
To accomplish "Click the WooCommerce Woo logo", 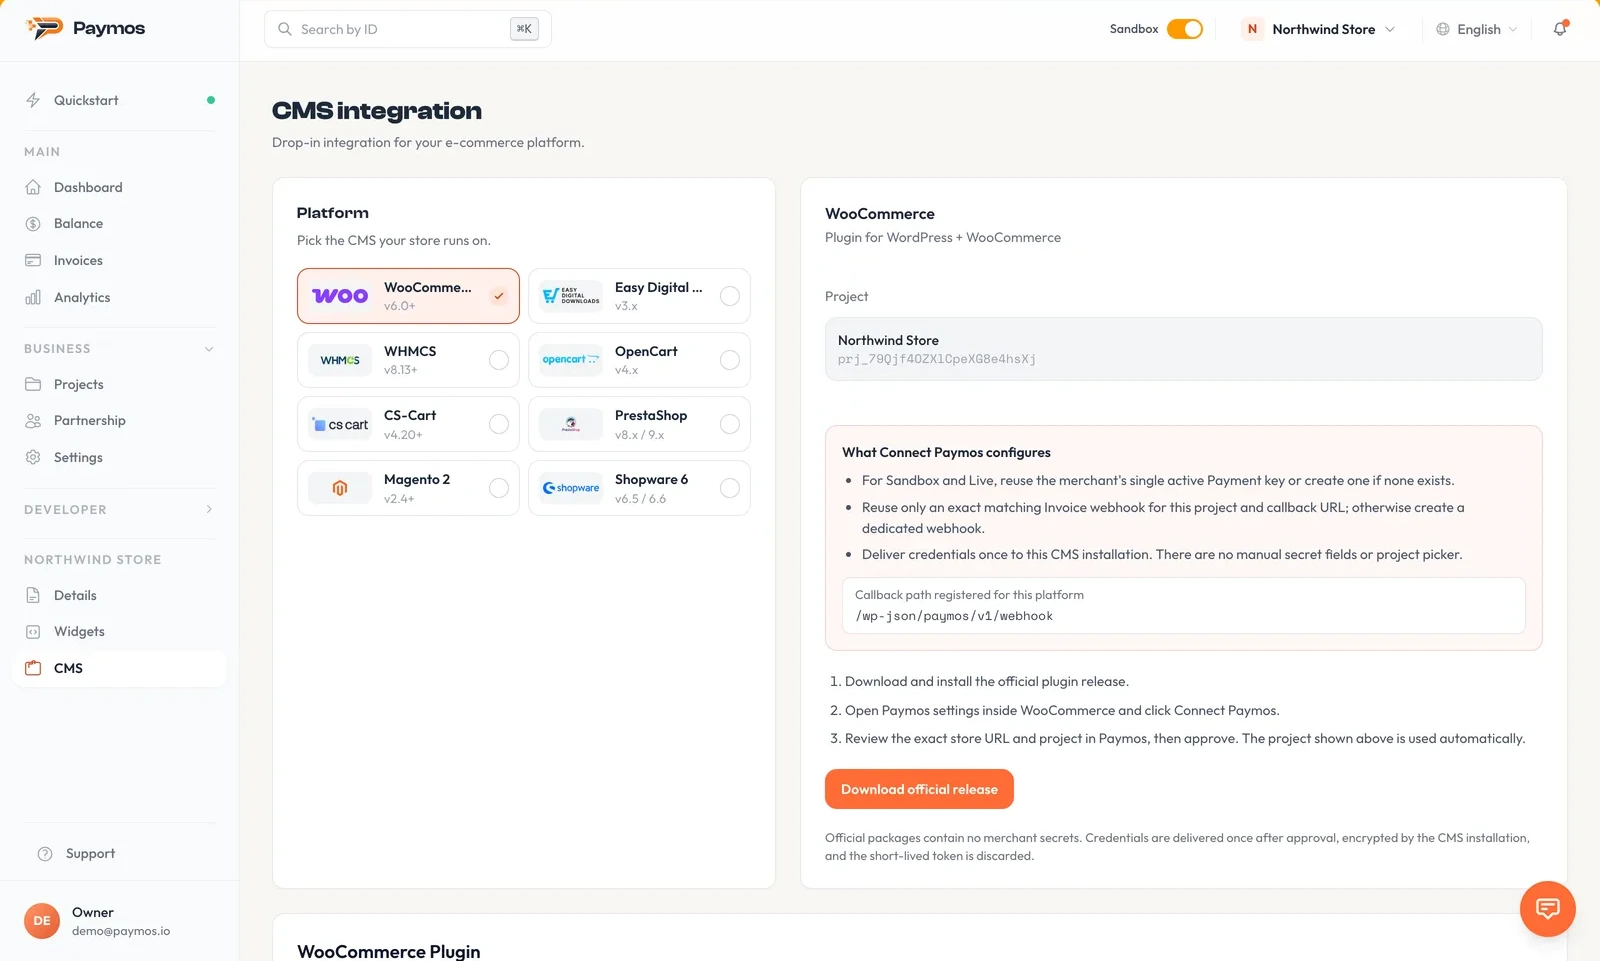I will coord(340,296).
